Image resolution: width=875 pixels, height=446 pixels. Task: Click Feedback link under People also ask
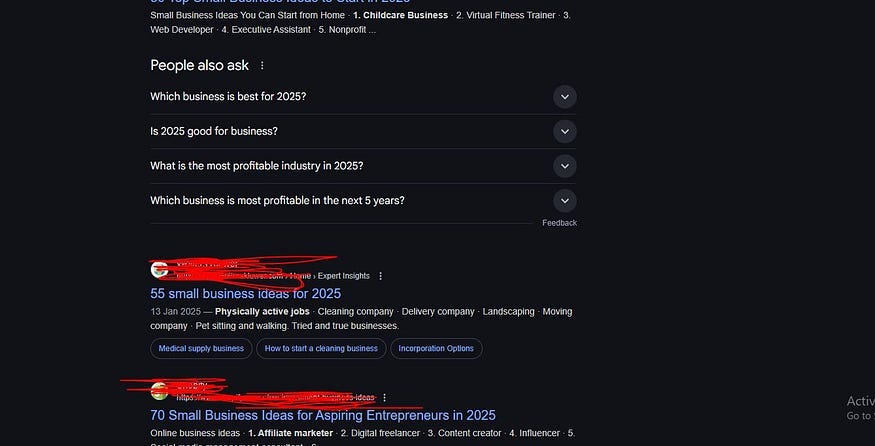[559, 223]
